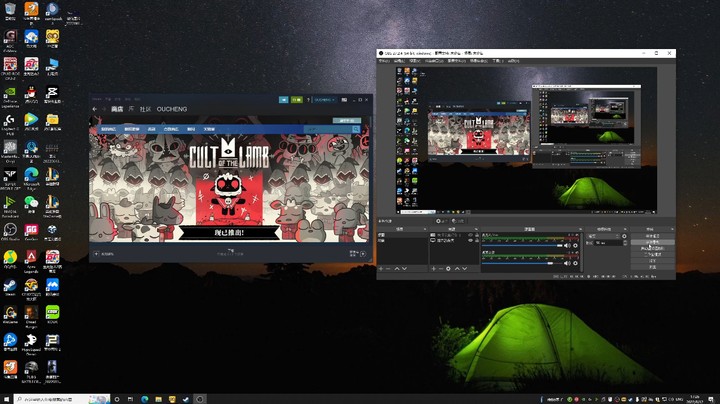Open Steam help question mark icon
Image resolution: width=720 pixels, height=404 pixels.
pos(308,100)
